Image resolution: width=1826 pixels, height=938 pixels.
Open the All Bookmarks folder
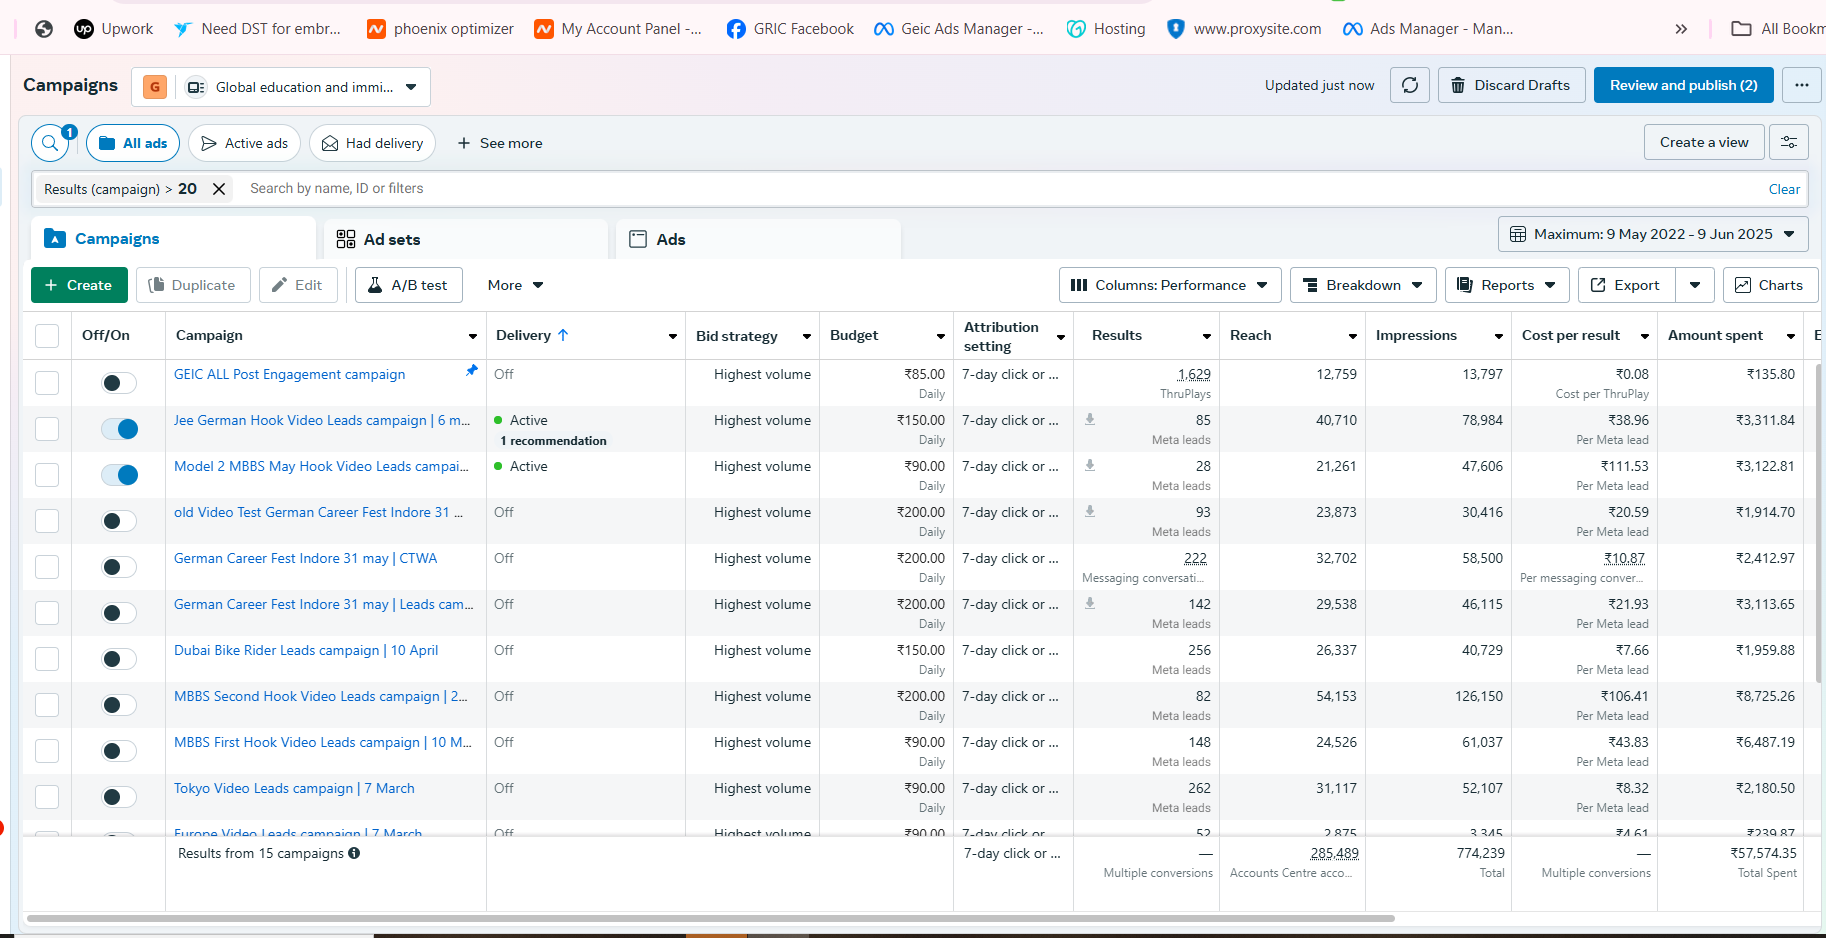pos(1778,29)
